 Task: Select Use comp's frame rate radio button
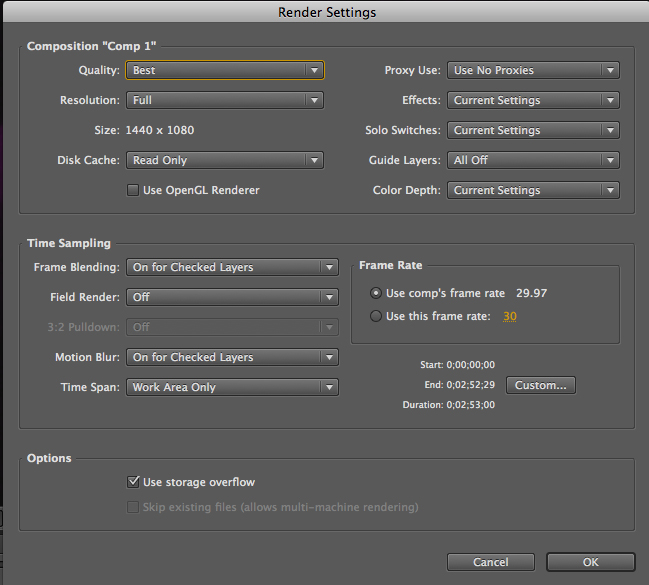tap(375, 293)
